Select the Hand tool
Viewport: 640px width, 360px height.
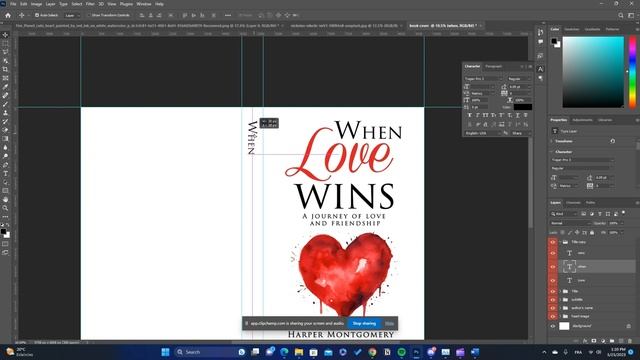point(5,199)
